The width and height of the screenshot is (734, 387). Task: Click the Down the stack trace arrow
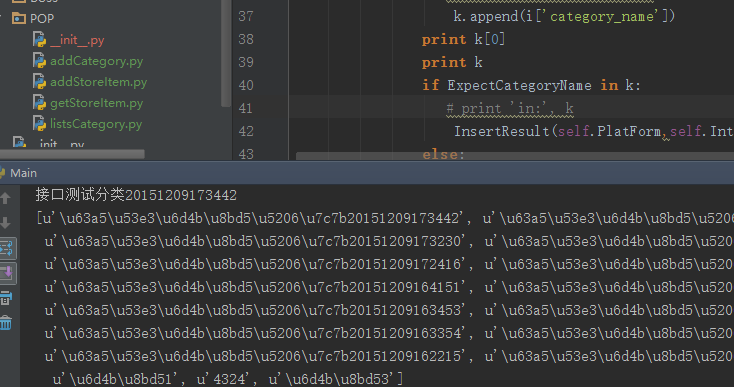(x=6, y=223)
